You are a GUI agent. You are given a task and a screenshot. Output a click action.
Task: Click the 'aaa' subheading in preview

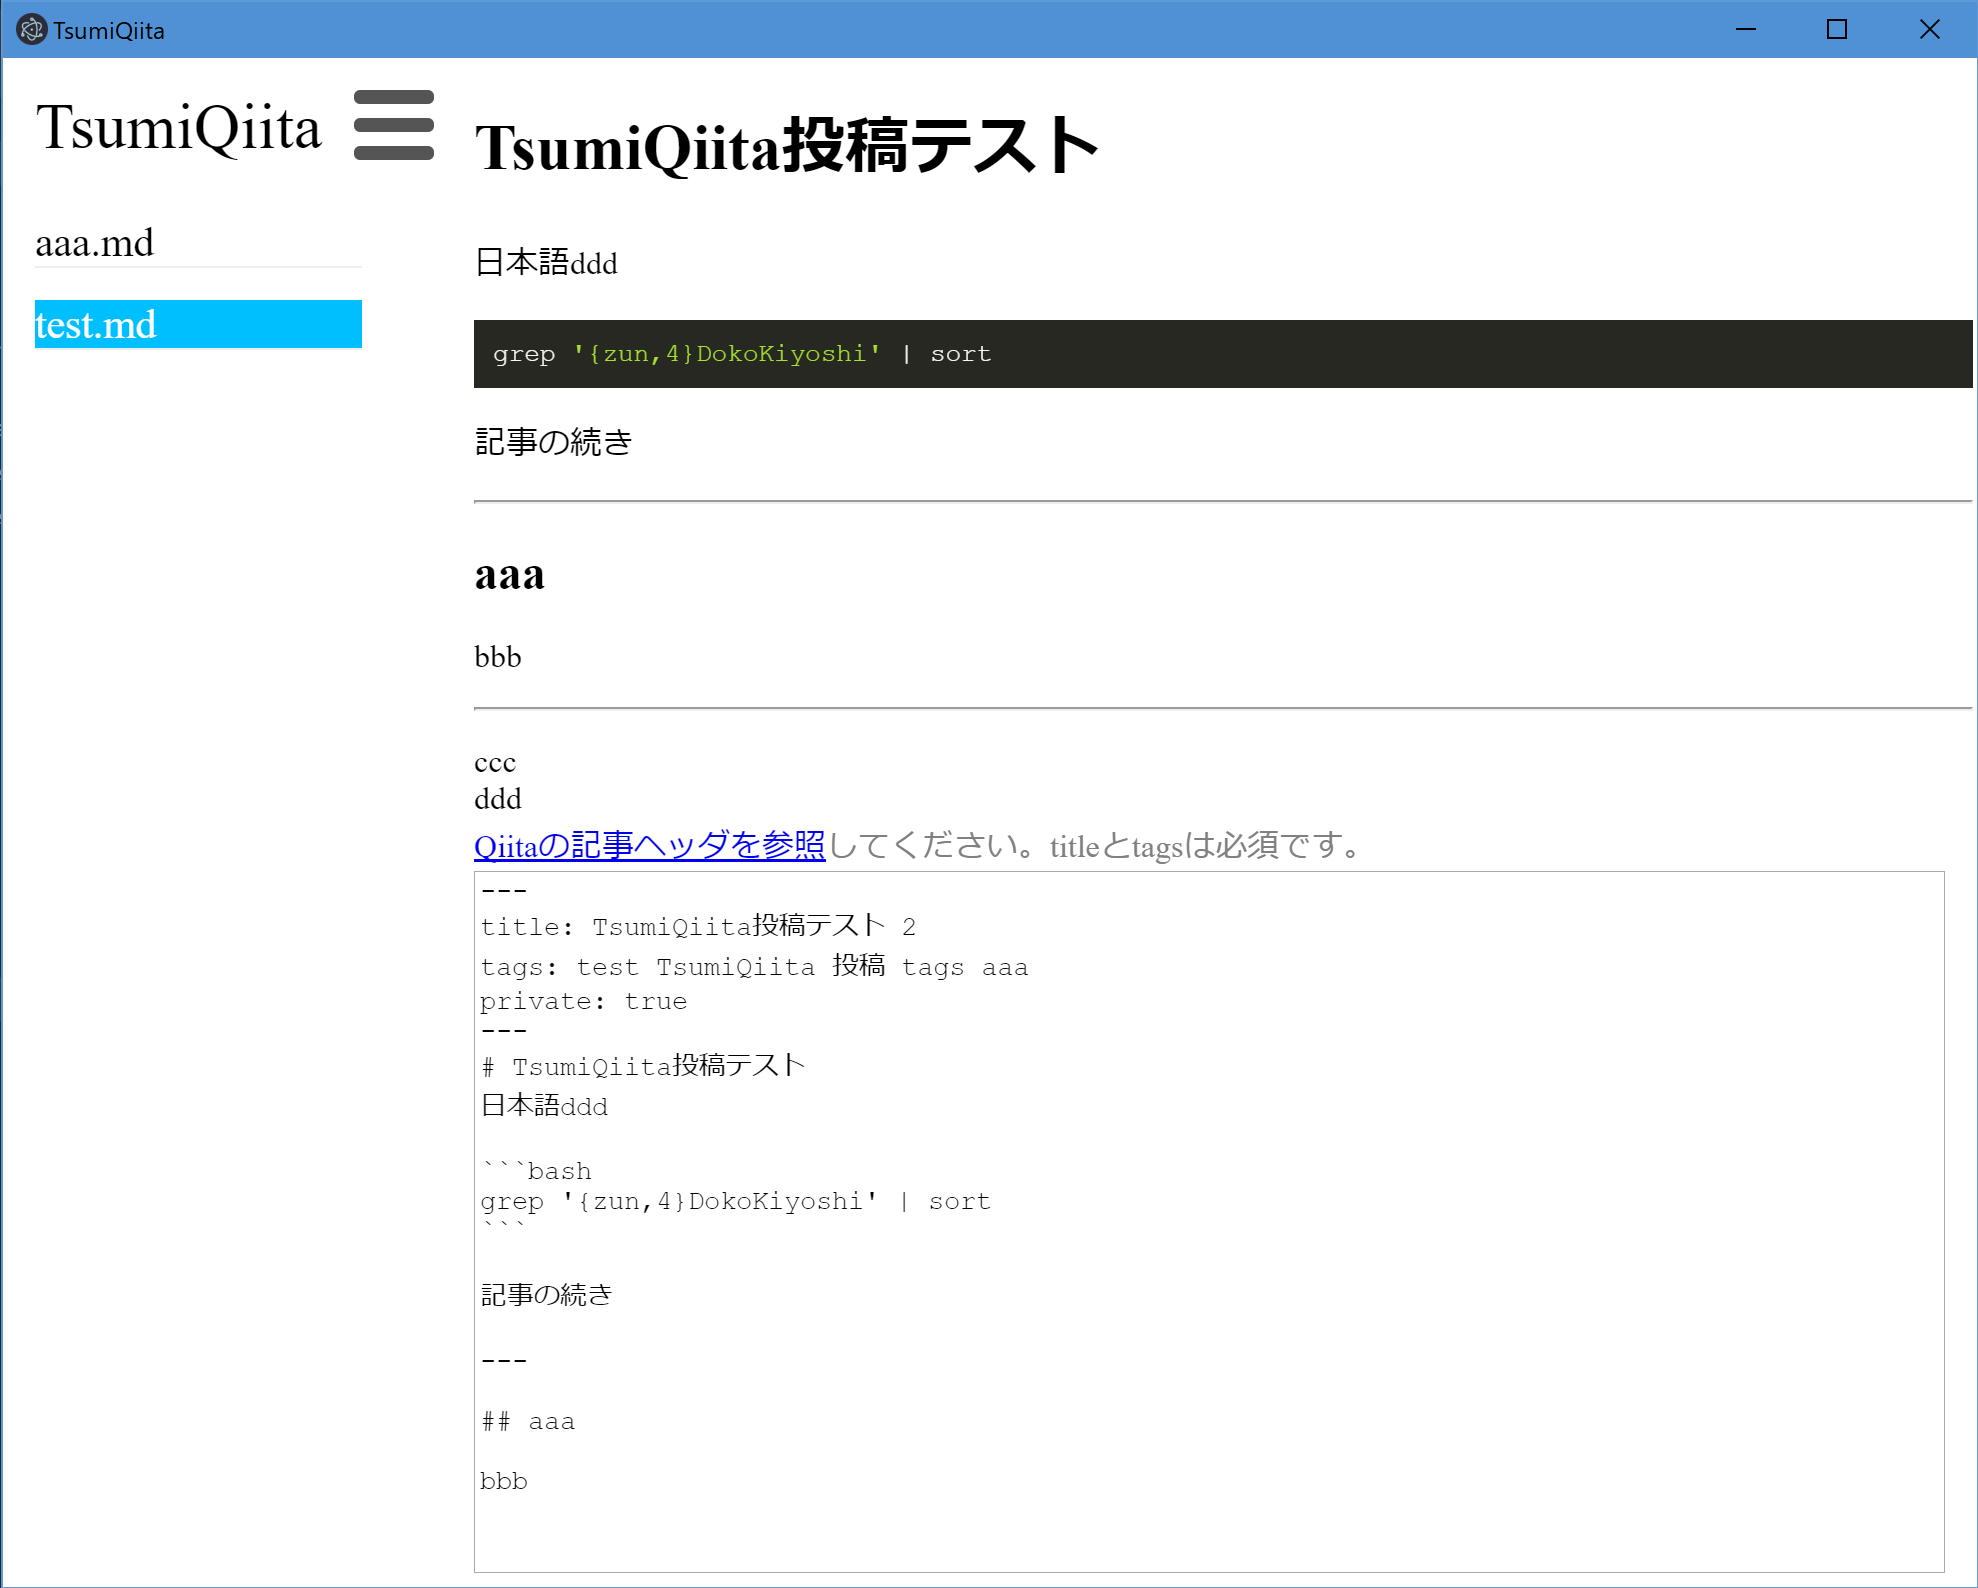[509, 575]
